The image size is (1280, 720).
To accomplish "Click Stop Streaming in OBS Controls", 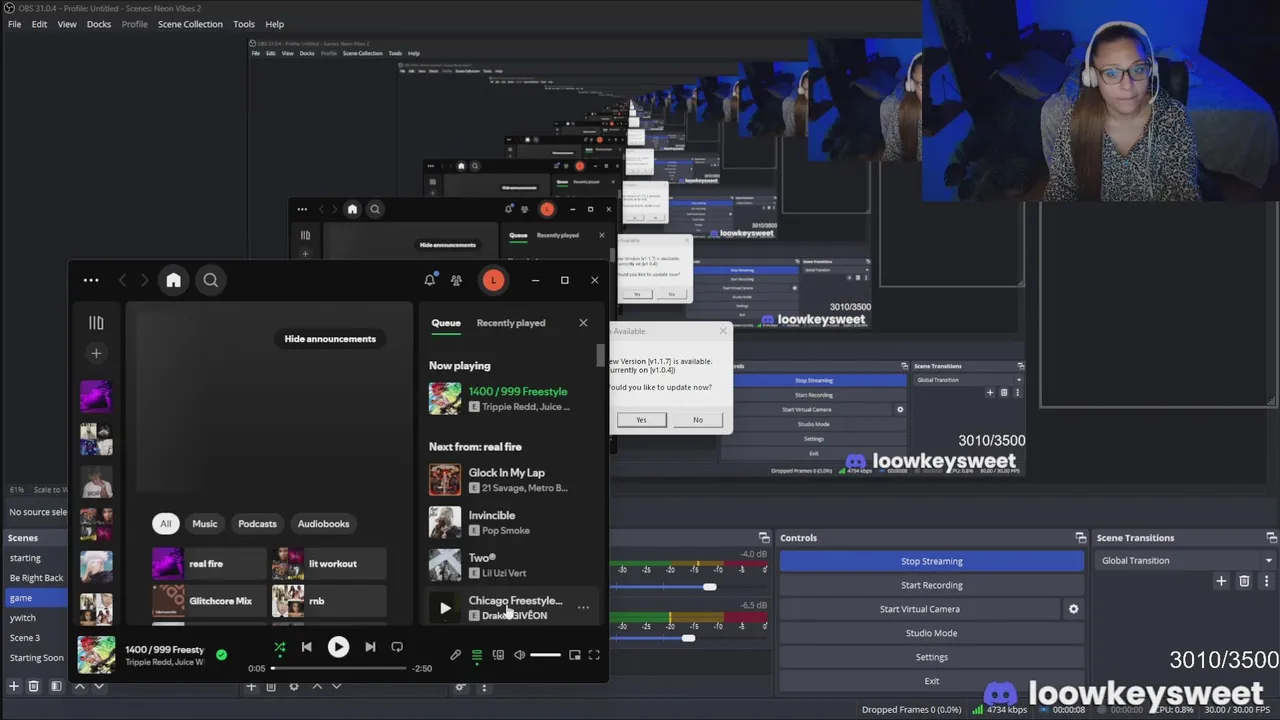I will tap(932, 561).
